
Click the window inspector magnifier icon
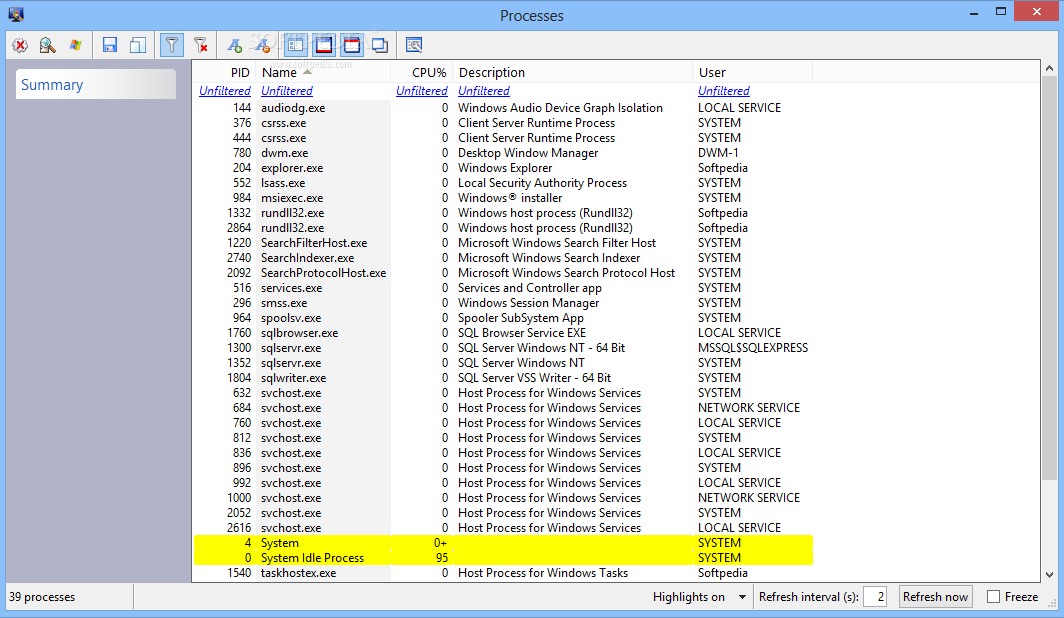pos(414,45)
